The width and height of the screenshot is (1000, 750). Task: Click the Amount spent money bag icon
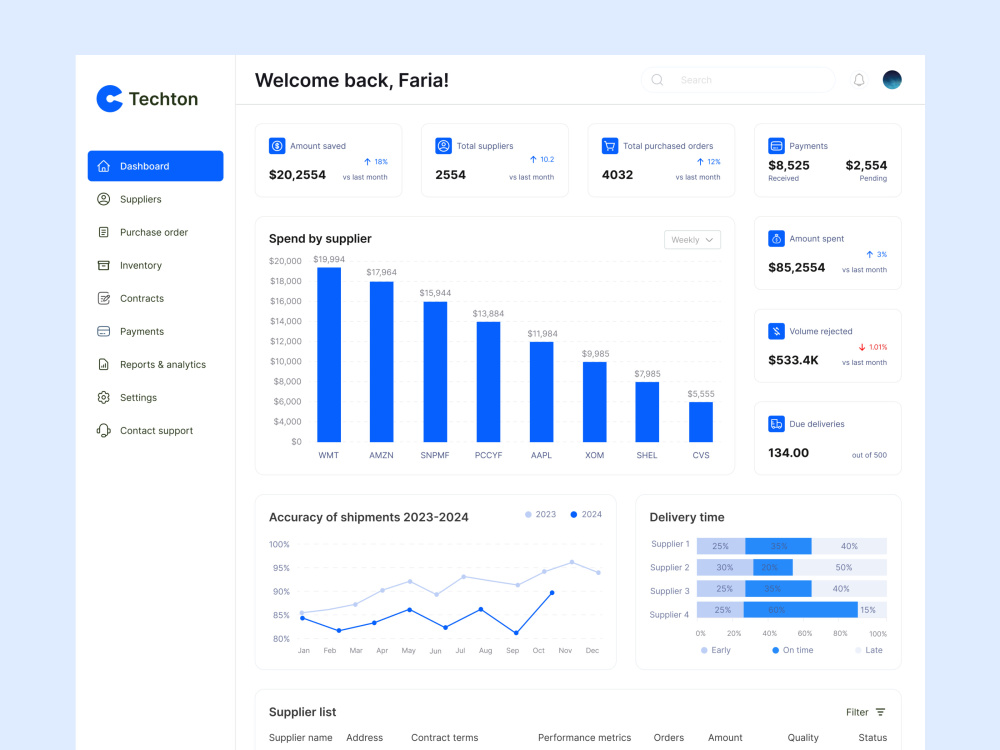click(x=776, y=239)
